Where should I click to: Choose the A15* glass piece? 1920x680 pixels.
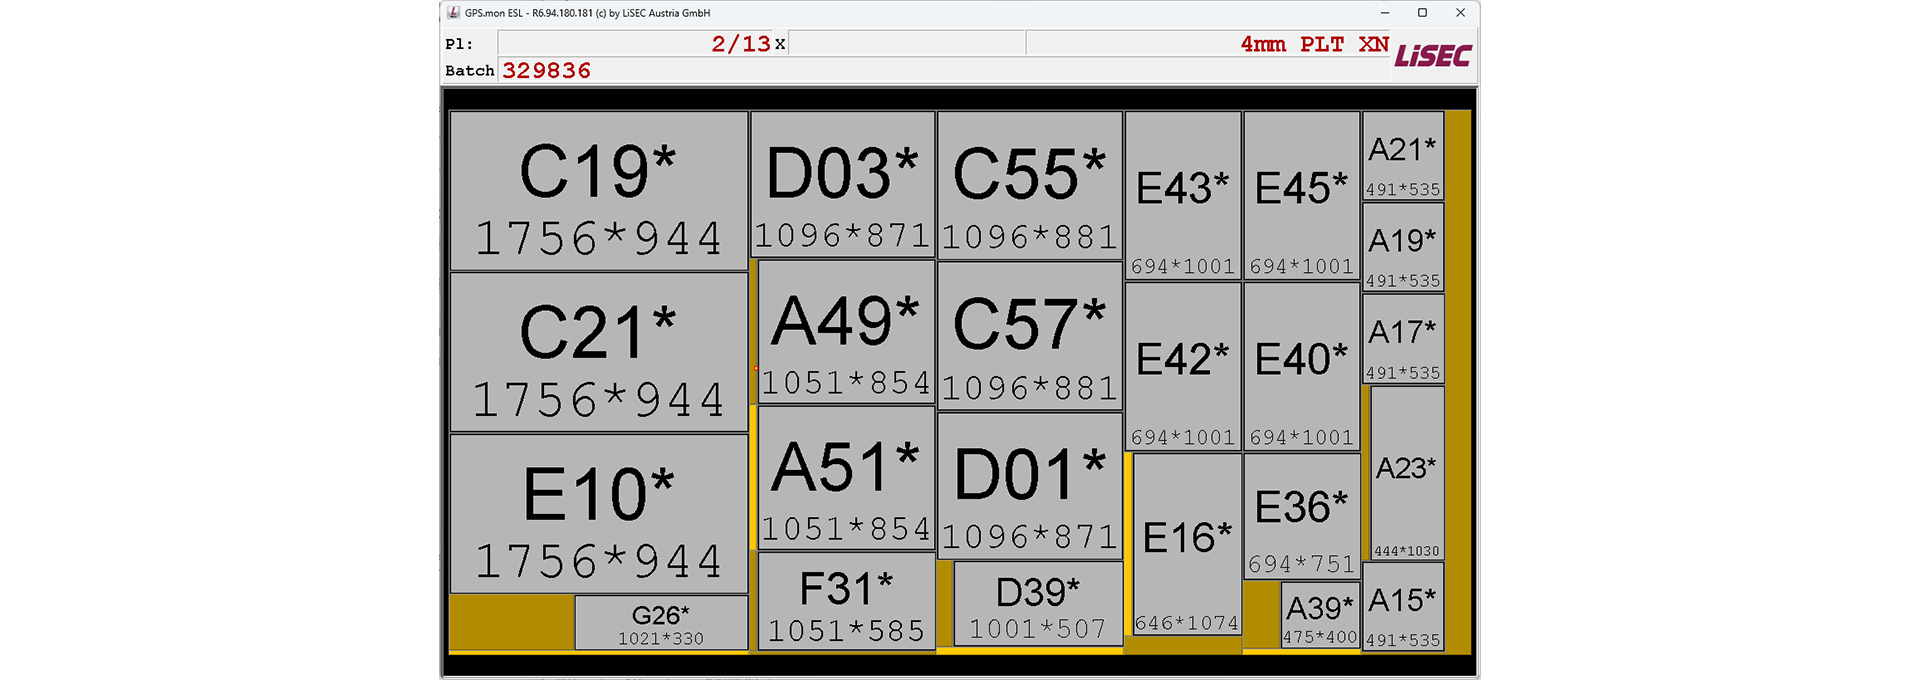pyautogui.click(x=1403, y=607)
